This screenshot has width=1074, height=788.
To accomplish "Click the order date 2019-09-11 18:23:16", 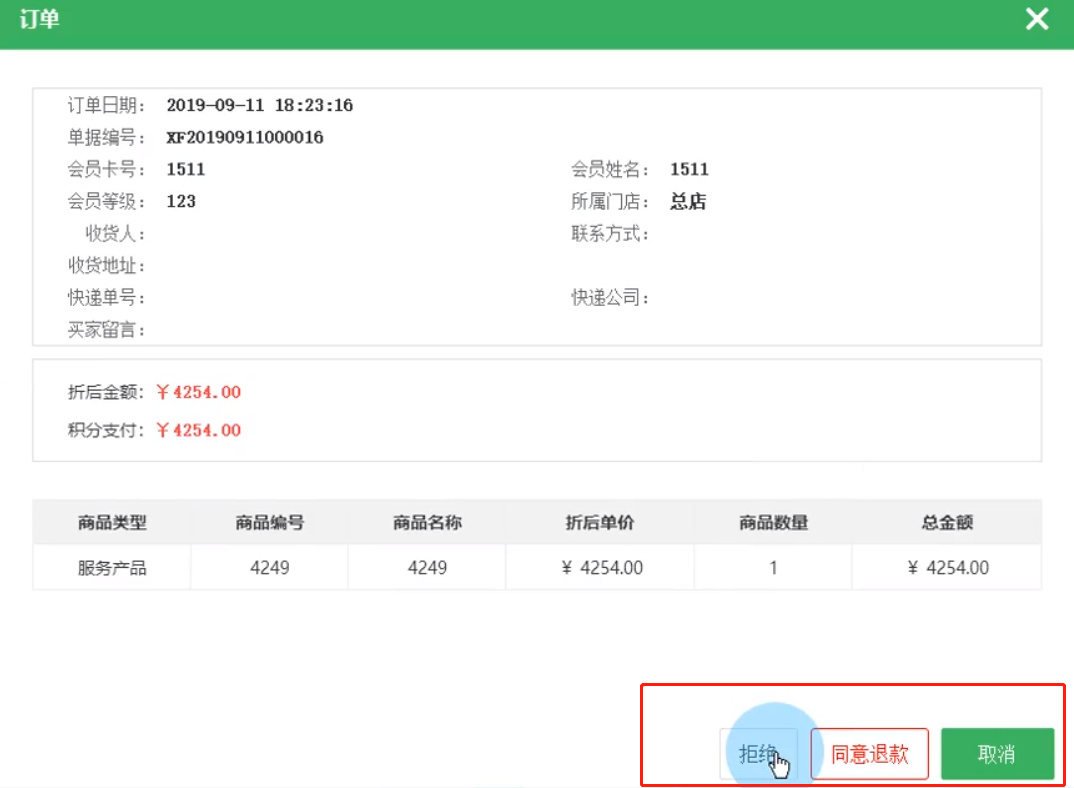I will [259, 105].
